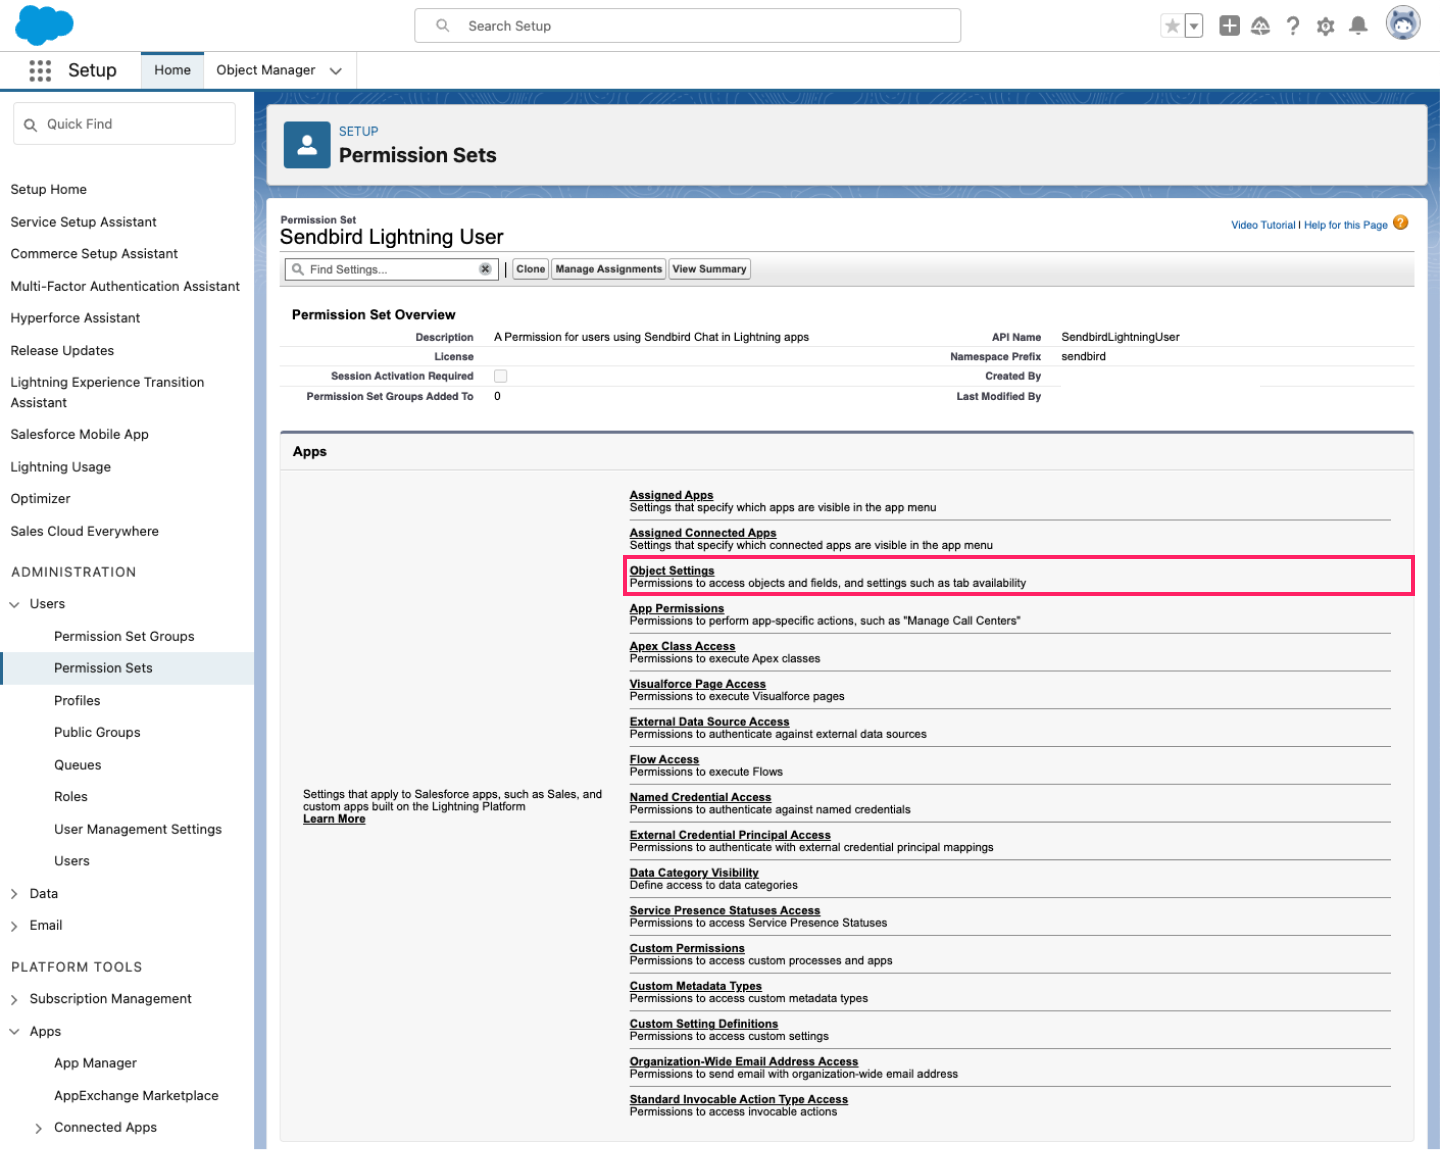1440x1150 pixels.
Task: Open Permission Set Groups in sidebar
Action: click(124, 636)
